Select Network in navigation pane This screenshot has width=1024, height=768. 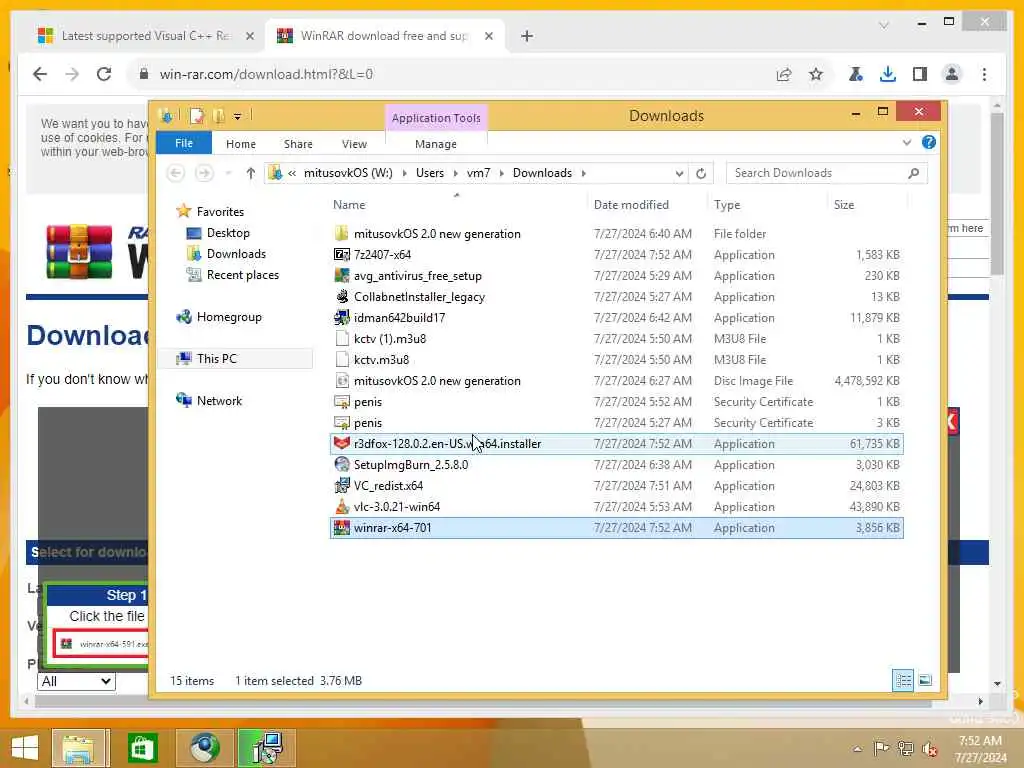point(219,401)
